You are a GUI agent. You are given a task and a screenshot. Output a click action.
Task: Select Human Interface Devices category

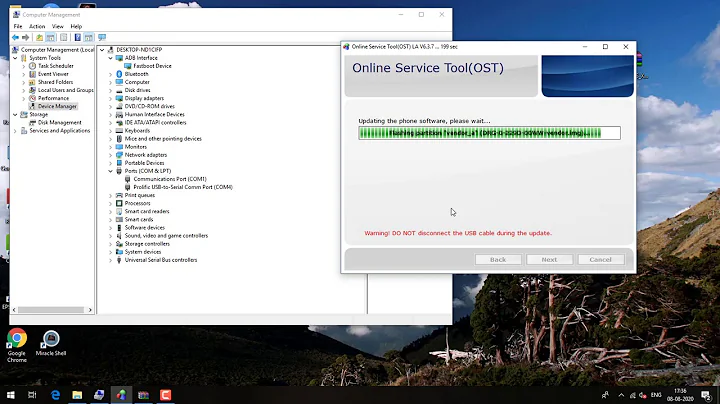pos(155,114)
